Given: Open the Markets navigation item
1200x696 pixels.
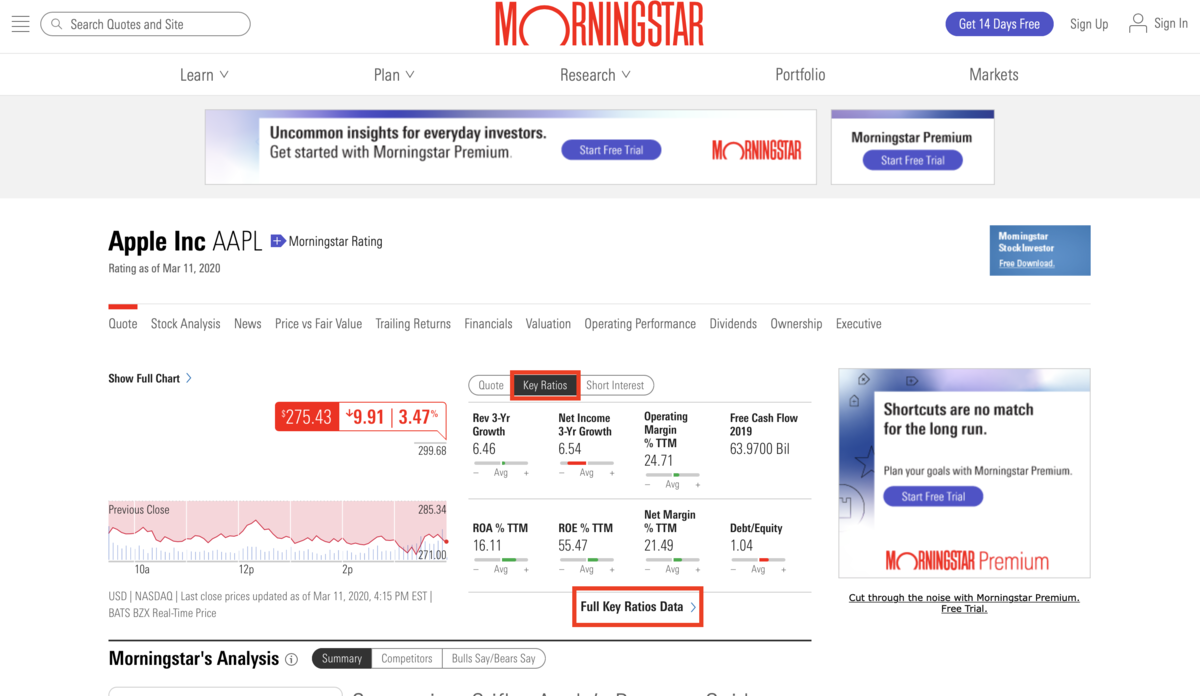Looking at the screenshot, I should pos(994,75).
